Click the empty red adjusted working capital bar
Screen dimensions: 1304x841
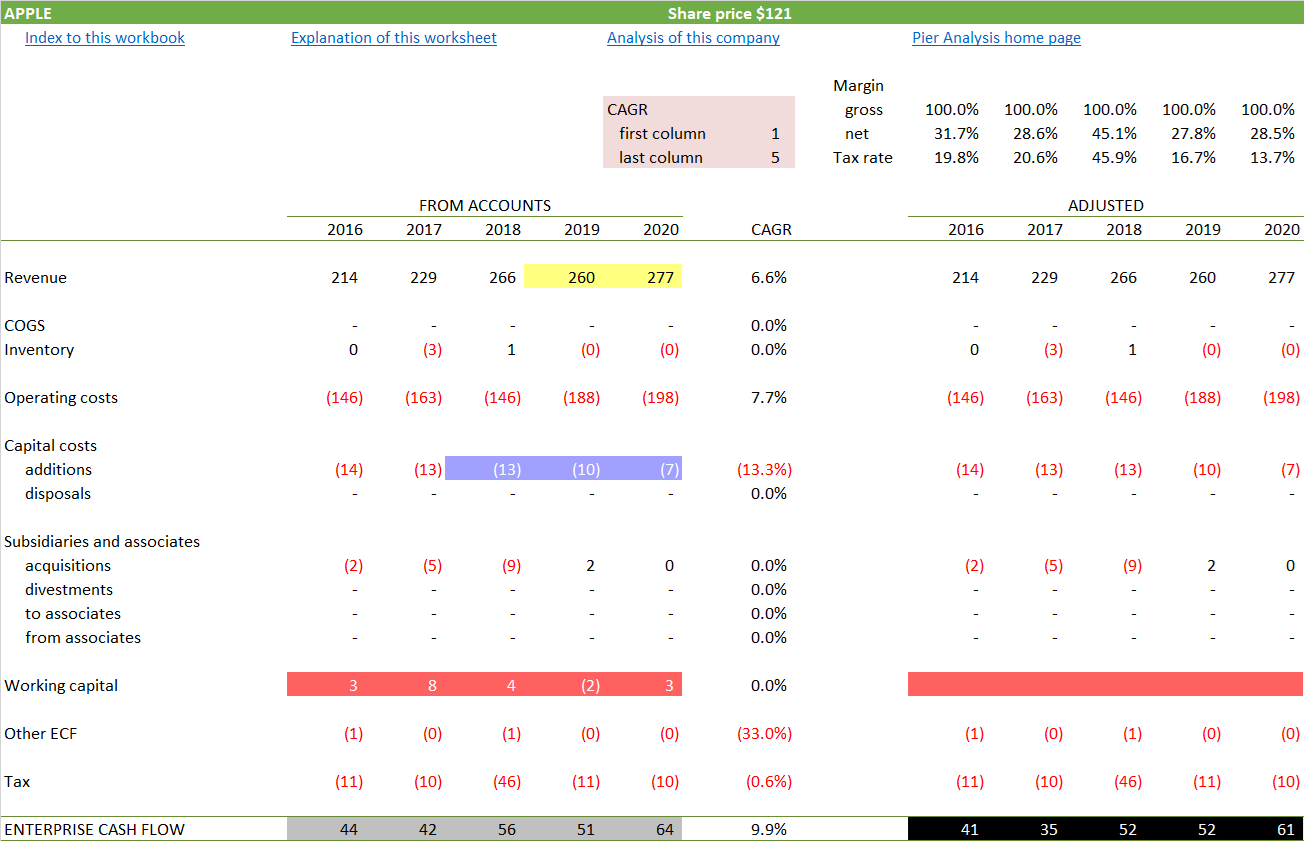1106,685
